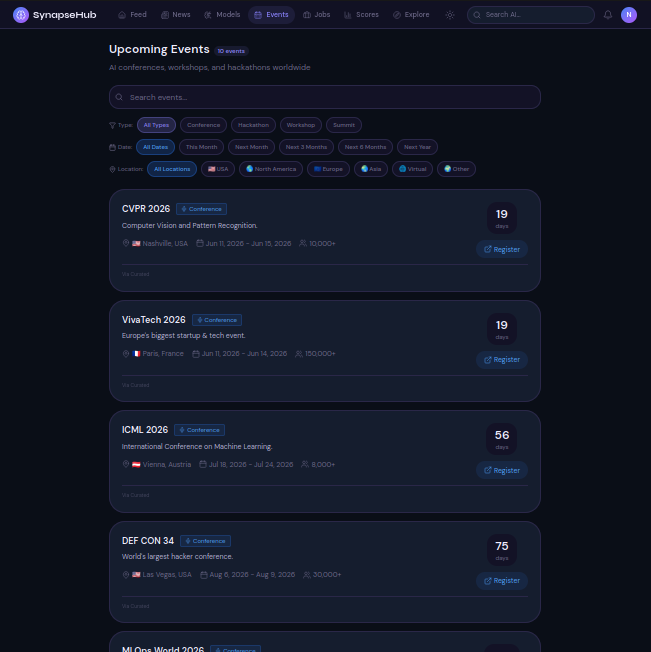Open notifications bell icon
This screenshot has height=652, width=651.
[x=608, y=15]
